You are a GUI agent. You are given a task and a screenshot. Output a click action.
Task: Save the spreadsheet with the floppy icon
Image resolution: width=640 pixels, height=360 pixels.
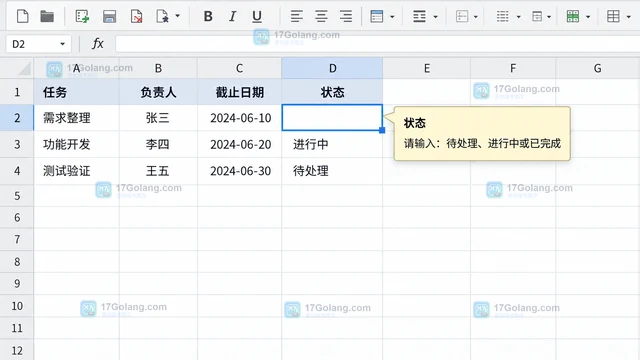[109, 16]
